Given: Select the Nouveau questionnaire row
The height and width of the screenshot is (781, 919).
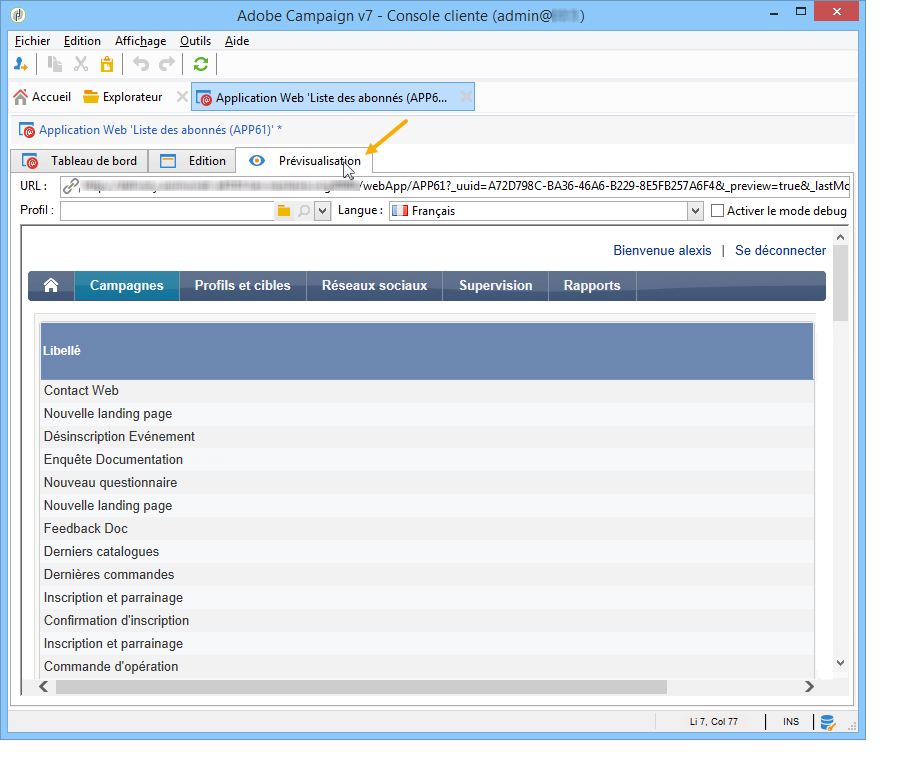Looking at the screenshot, I should tap(427, 483).
